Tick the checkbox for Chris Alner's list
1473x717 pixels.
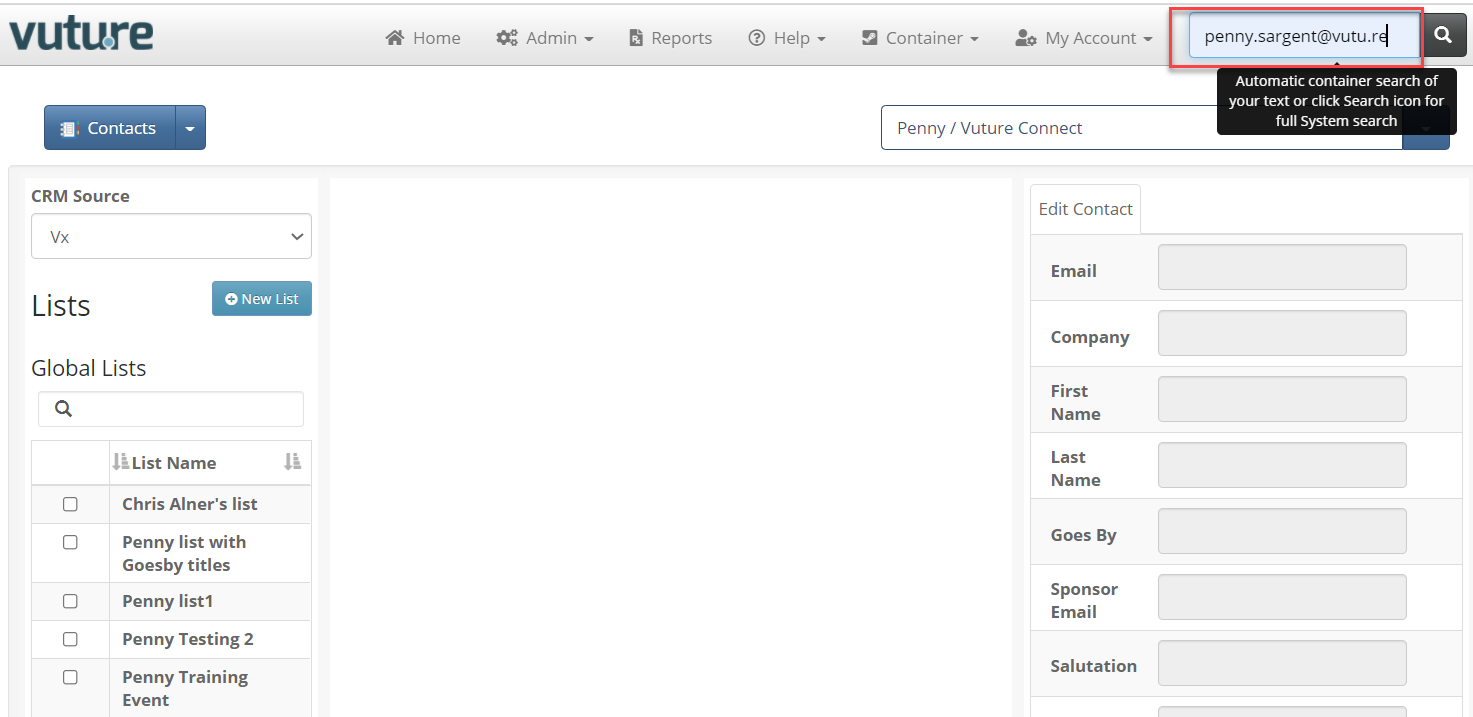pos(70,505)
